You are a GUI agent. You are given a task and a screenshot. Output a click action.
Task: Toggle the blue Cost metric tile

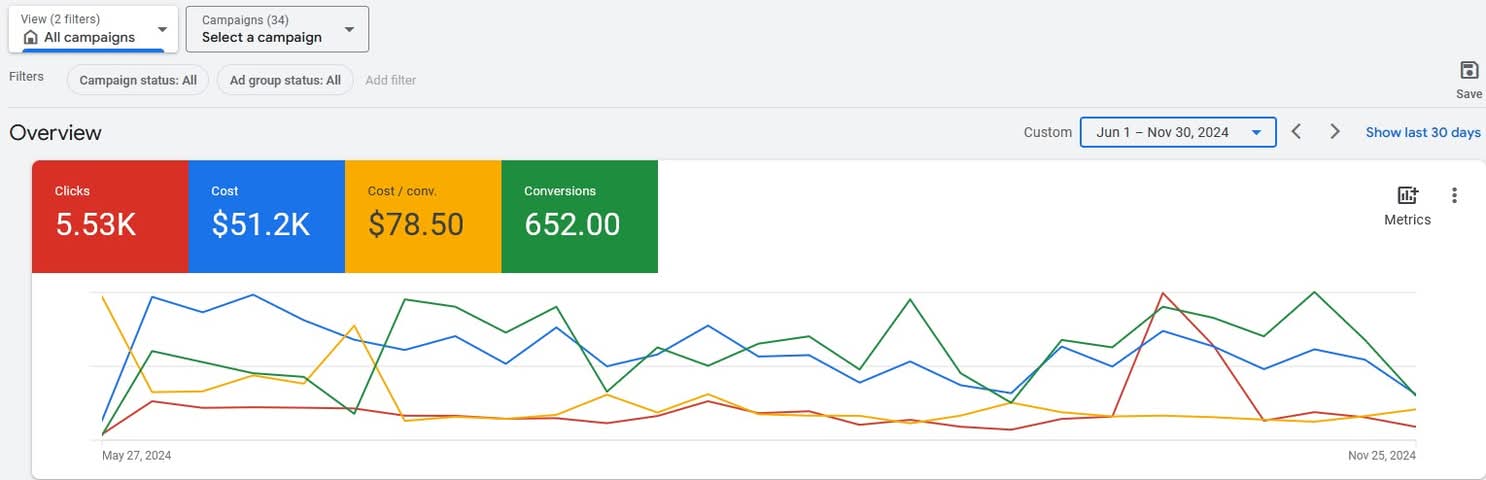click(x=266, y=216)
